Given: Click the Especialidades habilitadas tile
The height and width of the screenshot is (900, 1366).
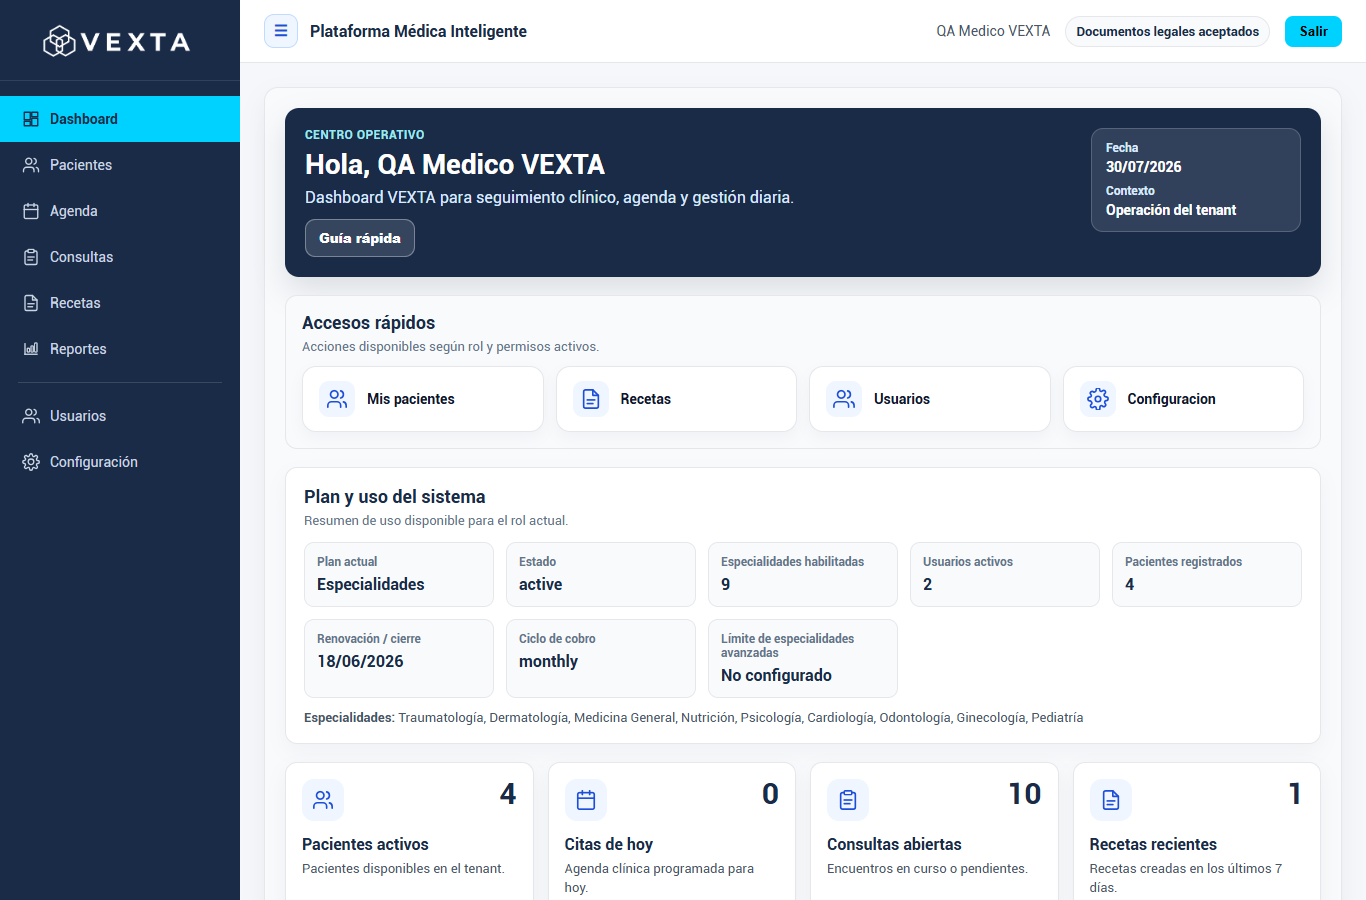Looking at the screenshot, I should coord(803,574).
